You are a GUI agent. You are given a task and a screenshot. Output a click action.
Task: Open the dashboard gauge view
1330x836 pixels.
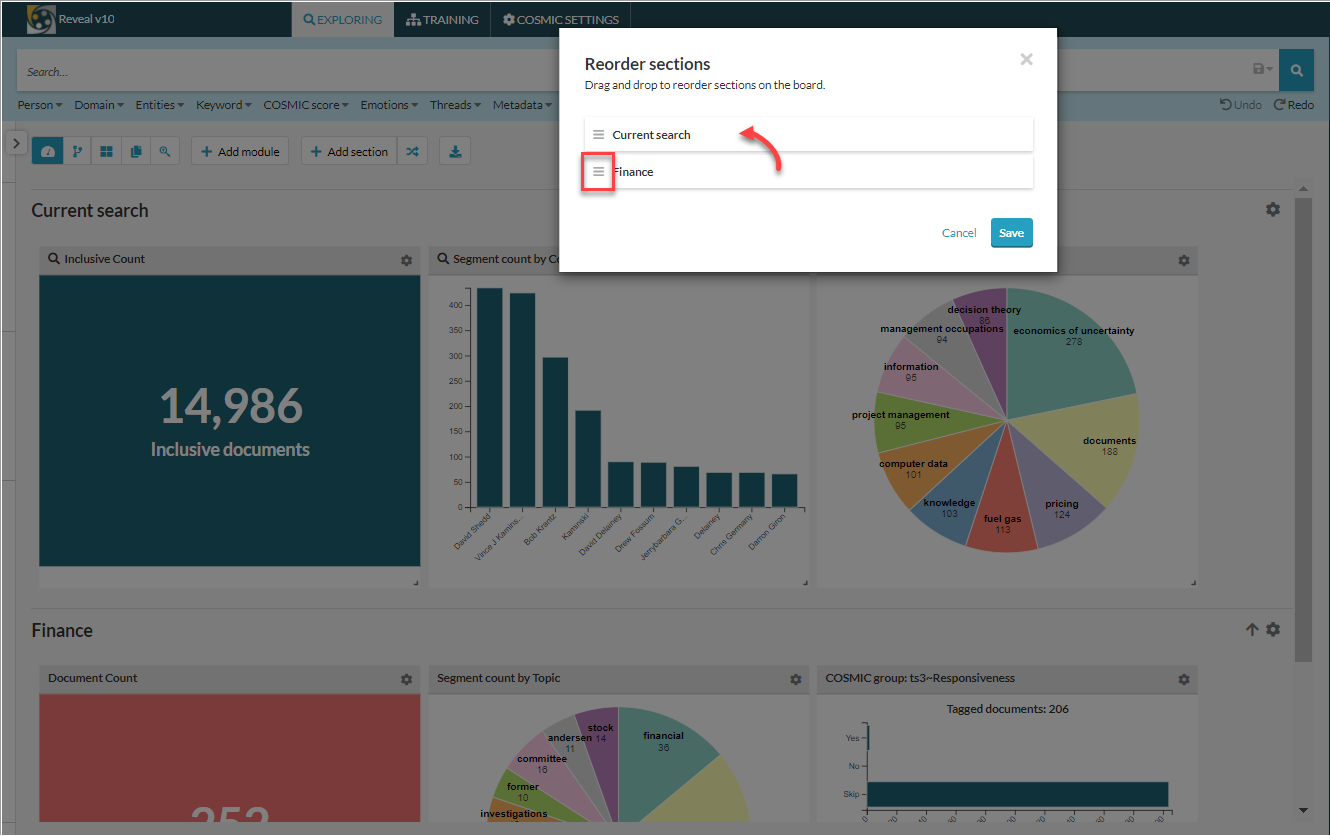[47, 152]
